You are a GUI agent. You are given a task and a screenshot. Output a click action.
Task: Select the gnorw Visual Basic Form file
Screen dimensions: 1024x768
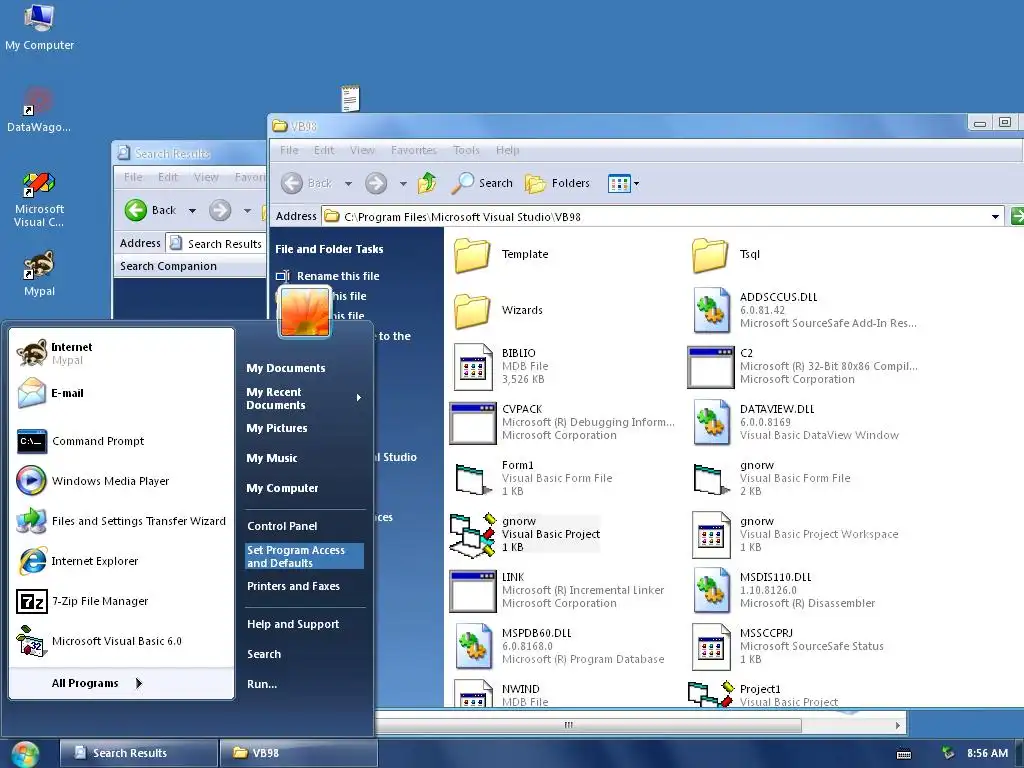click(771, 479)
